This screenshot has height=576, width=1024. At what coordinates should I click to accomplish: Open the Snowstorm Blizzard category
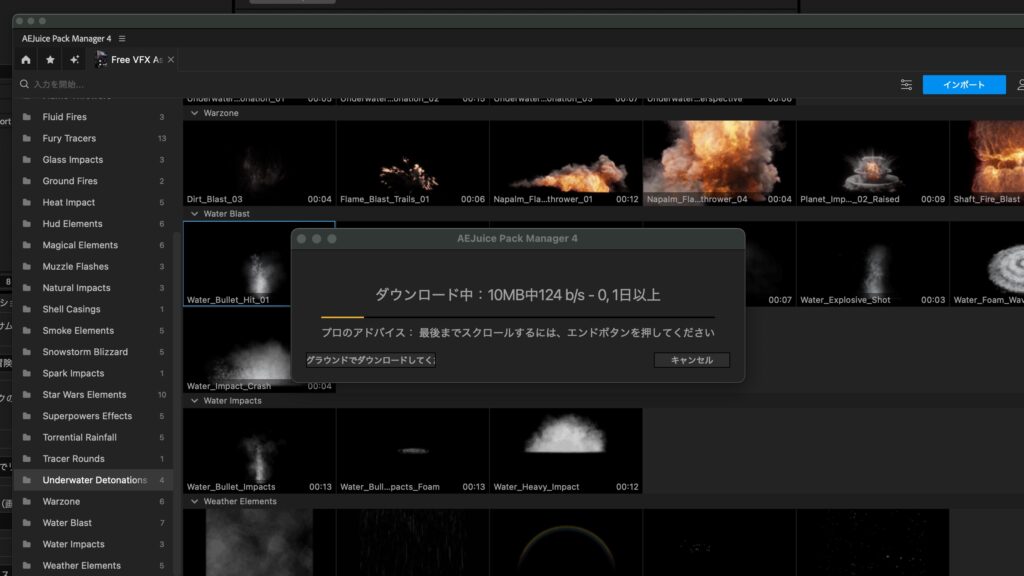point(93,352)
